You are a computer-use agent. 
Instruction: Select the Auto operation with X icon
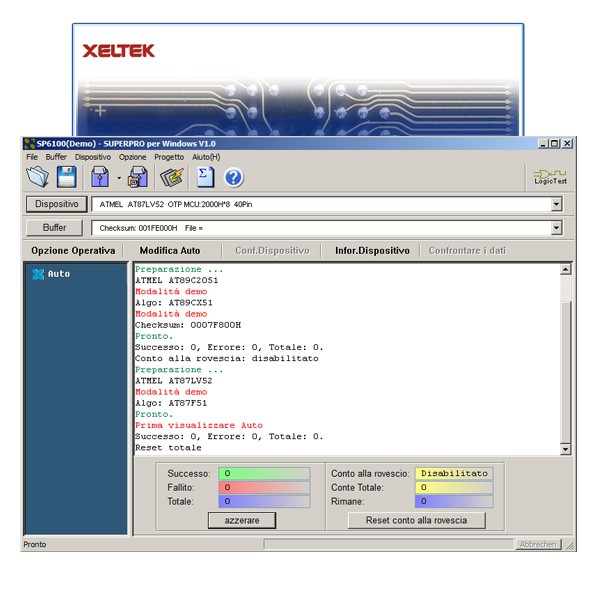51,274
